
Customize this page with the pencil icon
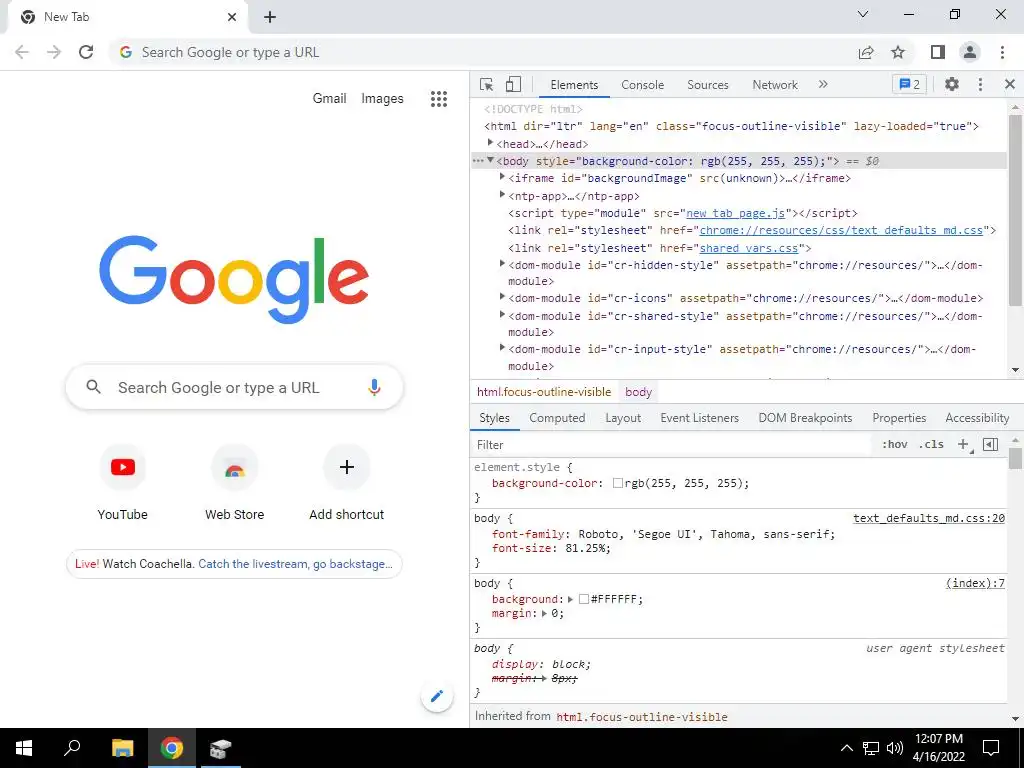(x=437, y=696)
